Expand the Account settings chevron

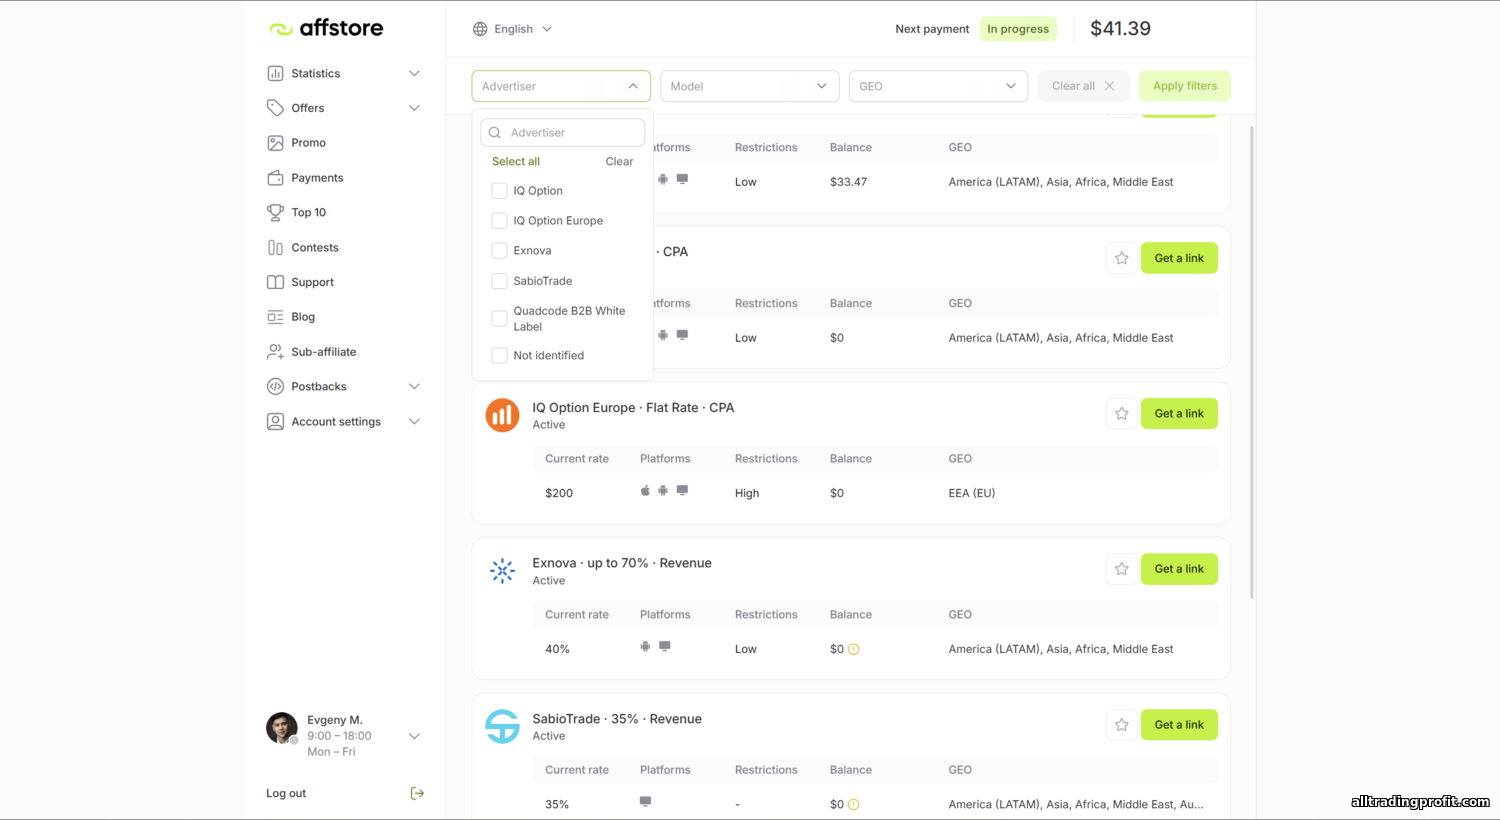414,422
